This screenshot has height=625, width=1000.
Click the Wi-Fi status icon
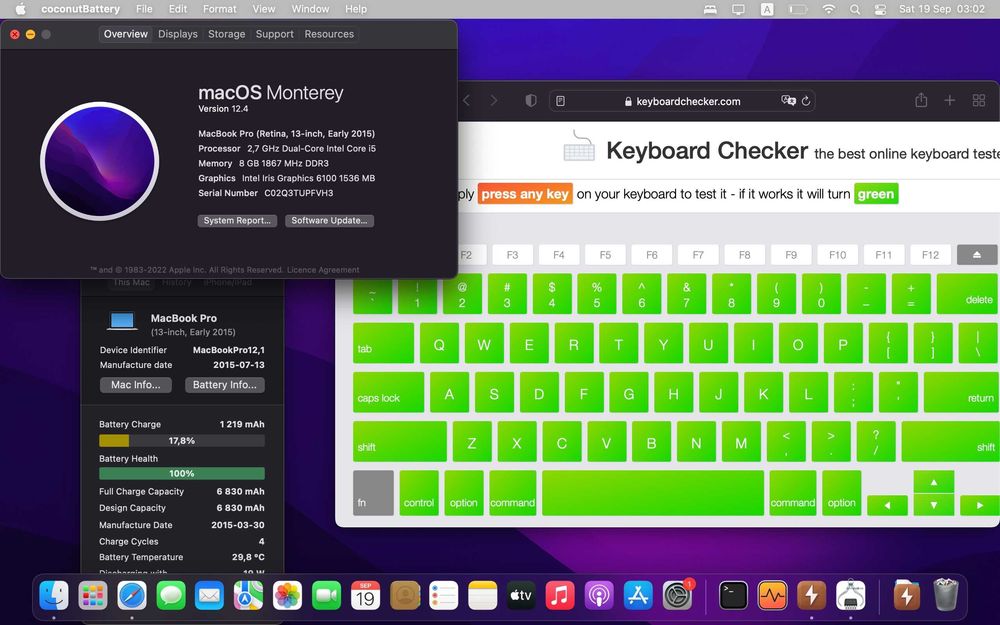tap(828, 9)
